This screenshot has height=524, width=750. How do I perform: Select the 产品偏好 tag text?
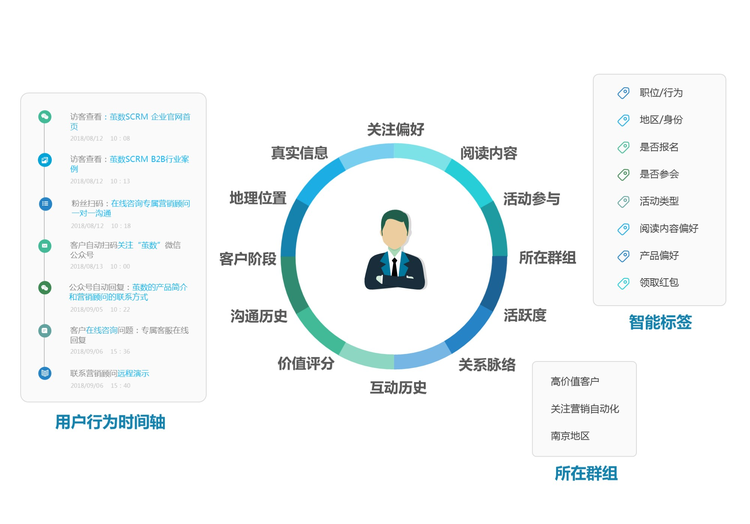659,256
